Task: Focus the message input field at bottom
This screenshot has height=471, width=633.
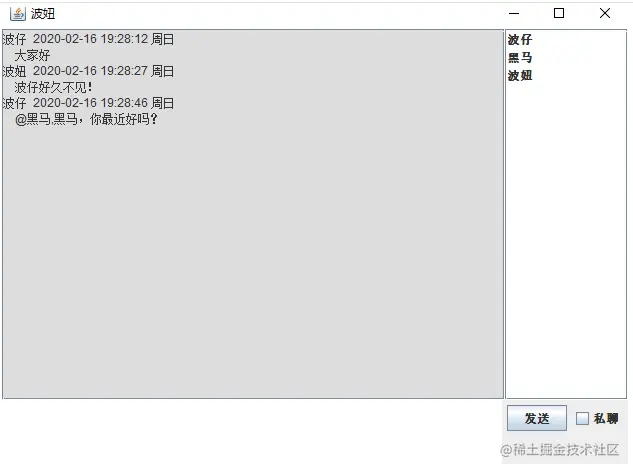Action: (x=252, y=432)
